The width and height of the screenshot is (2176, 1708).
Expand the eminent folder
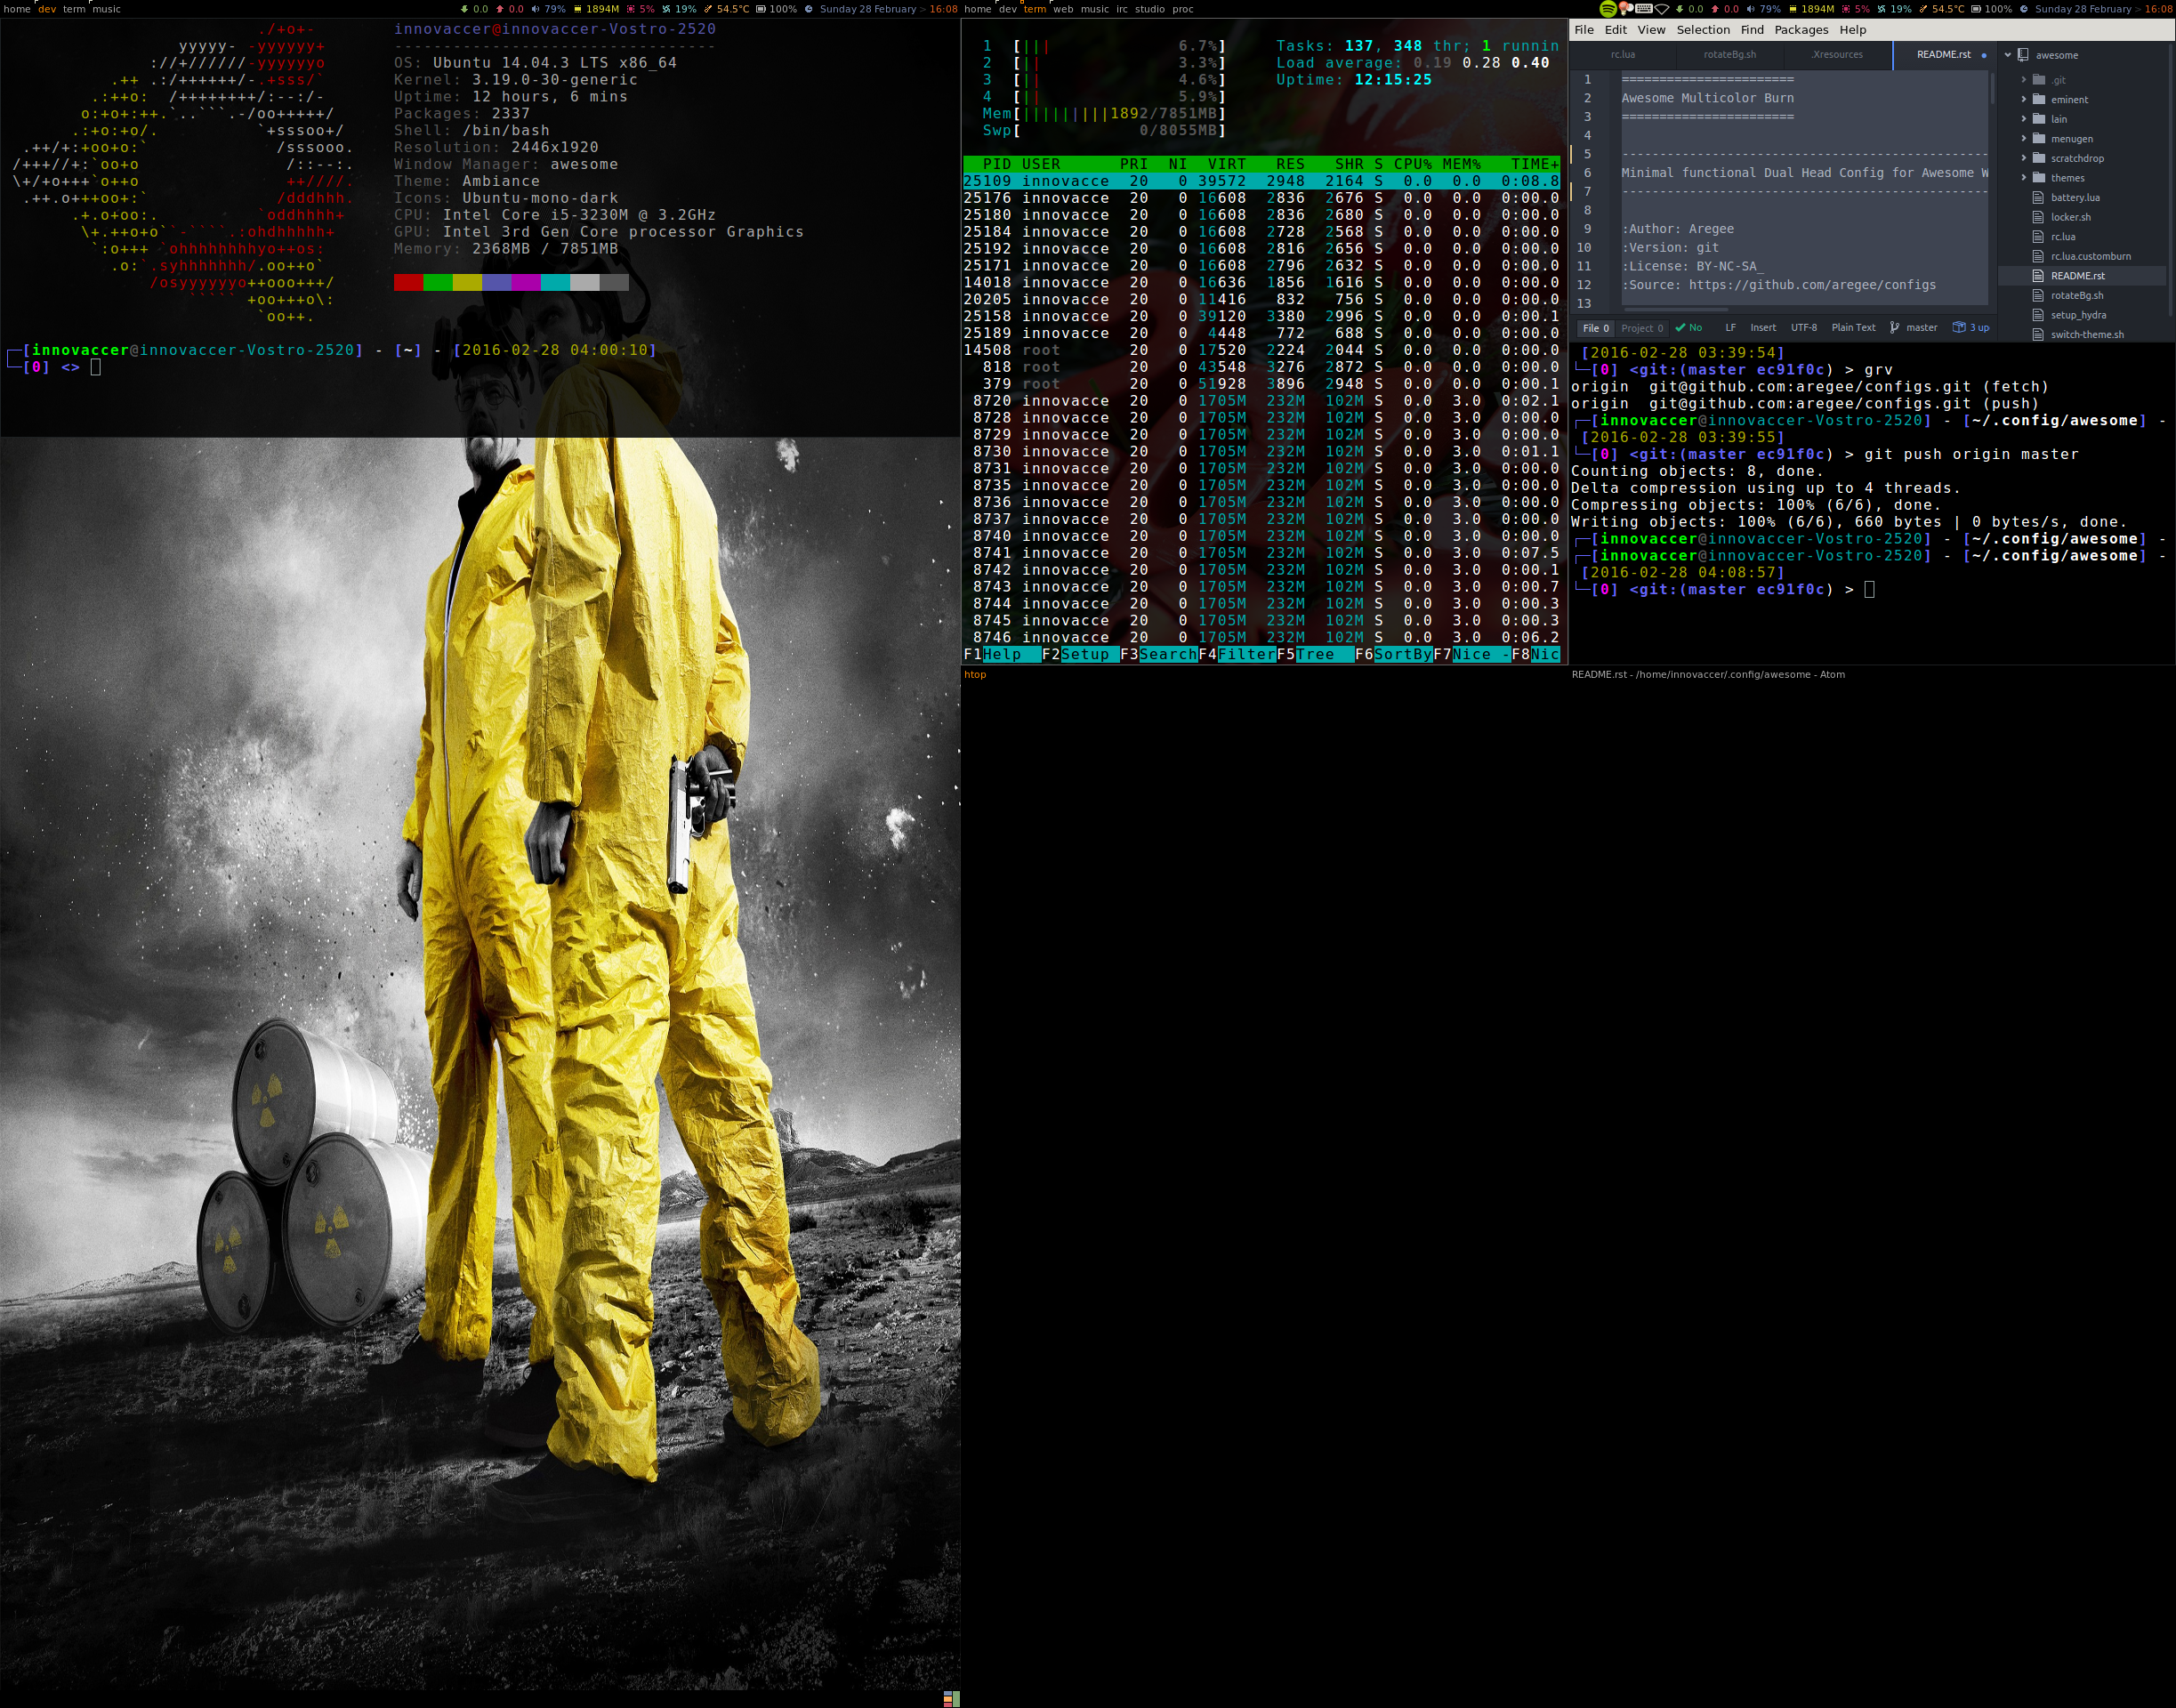click(x=2024, y=99)
